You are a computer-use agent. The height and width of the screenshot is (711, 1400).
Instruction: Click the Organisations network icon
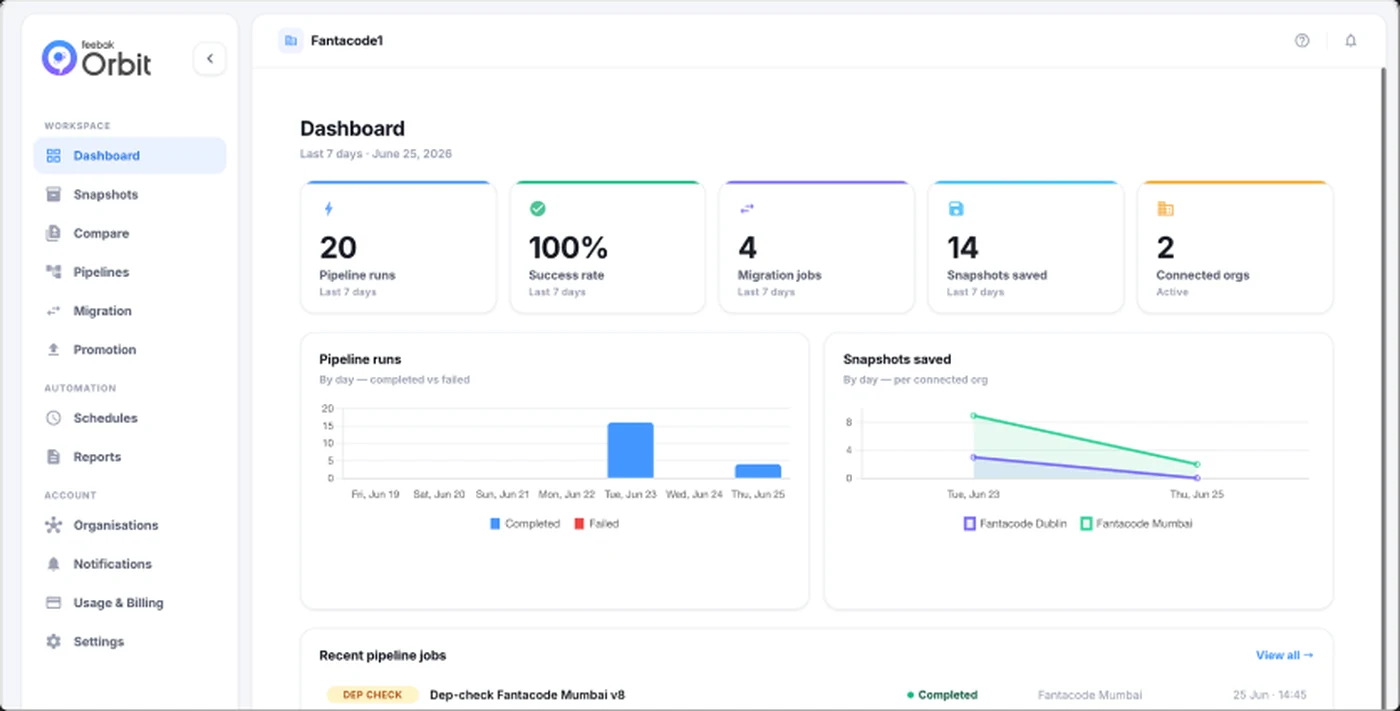[x=54, y=525]
